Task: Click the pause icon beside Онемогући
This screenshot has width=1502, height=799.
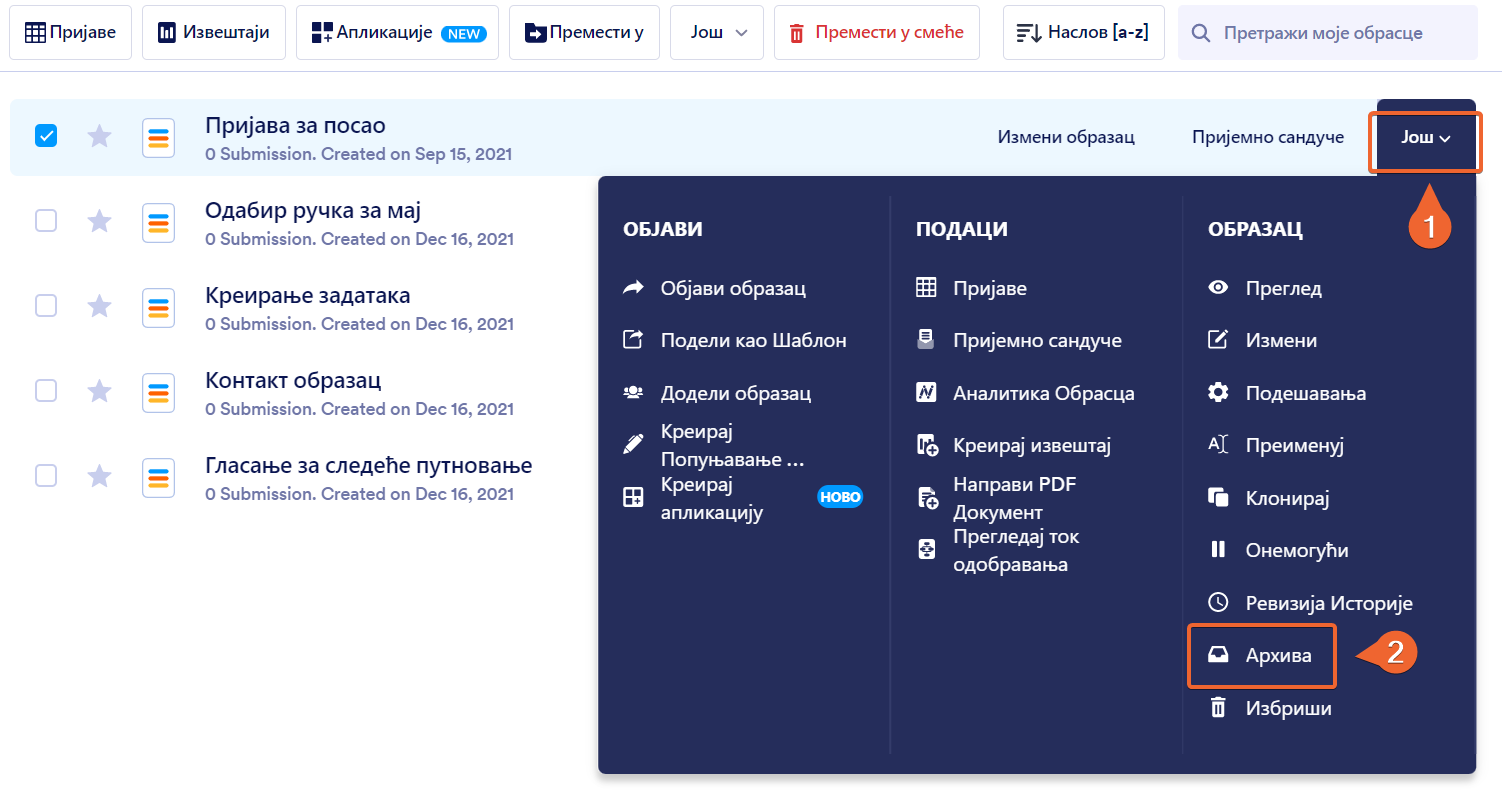Action: click(x=1218, y=549)
